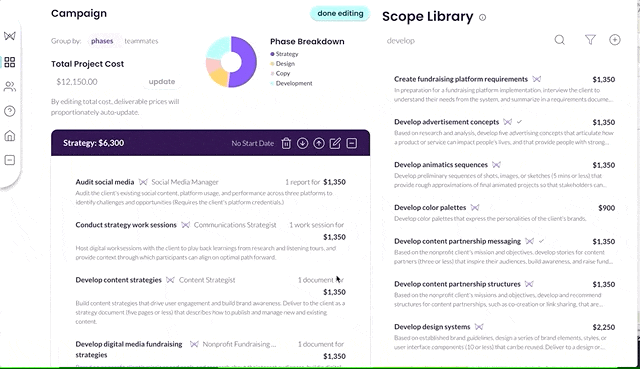640x369 pixels.
Task: Open the dashboard grid icon in sidebar
Action: tap(10, 62)
